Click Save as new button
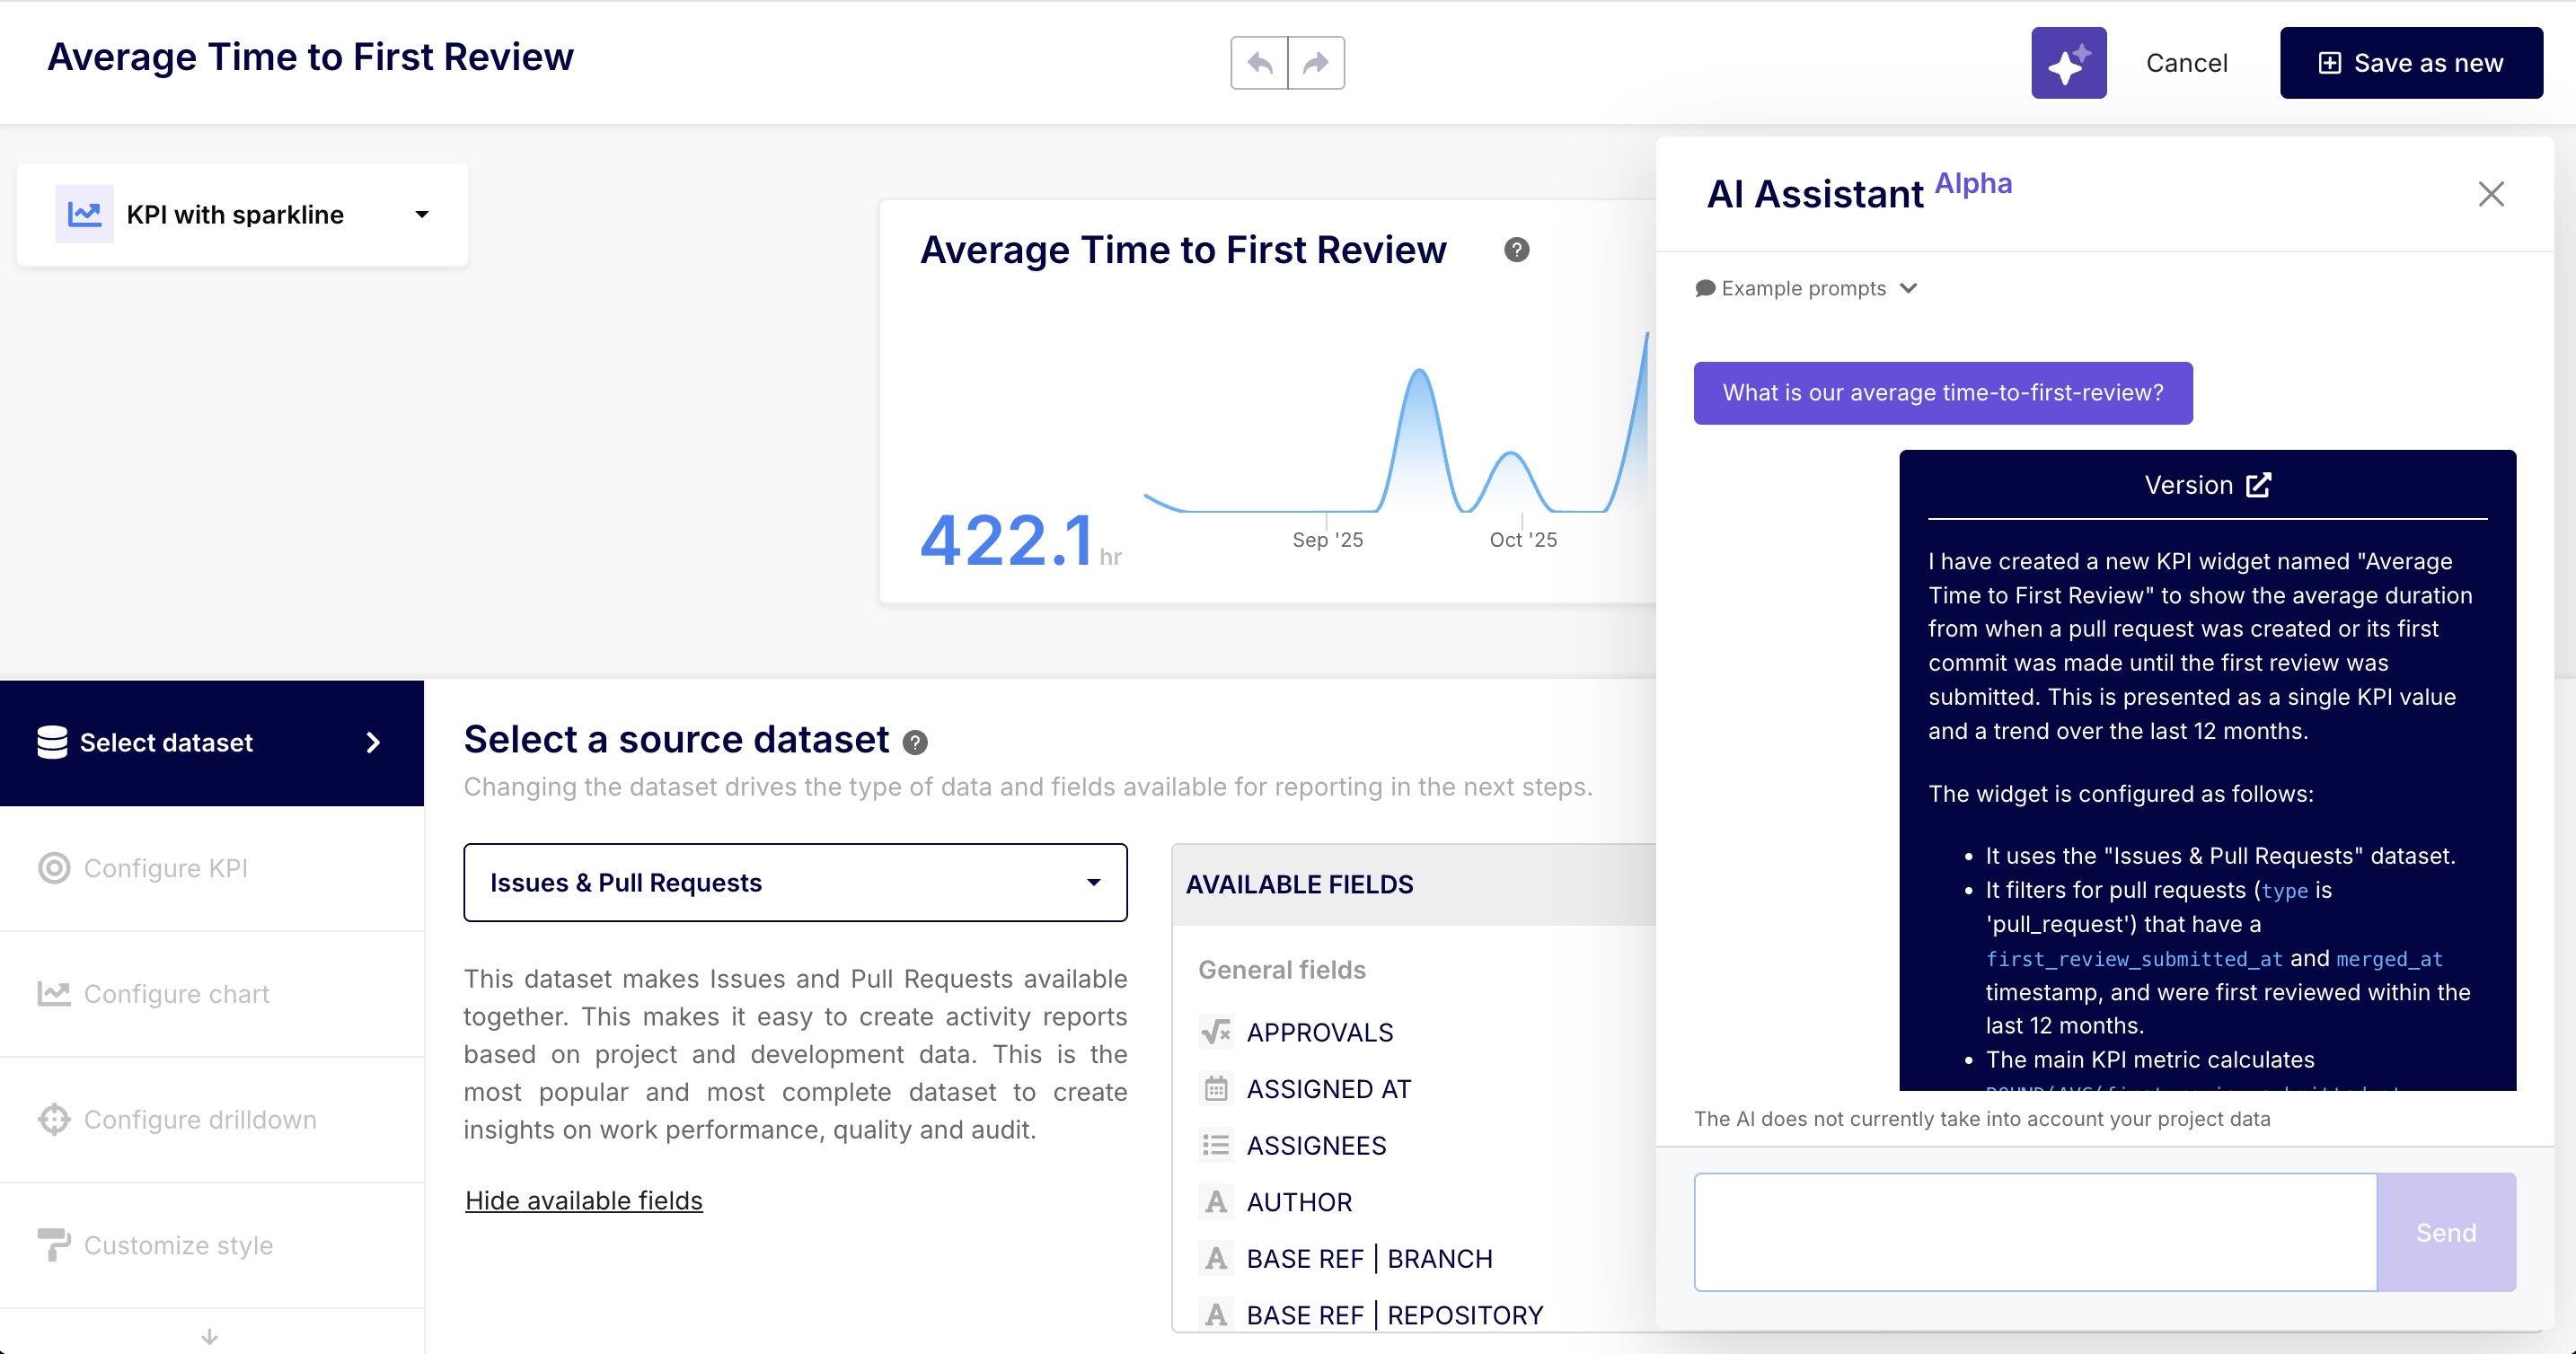 click(2410, 63)
